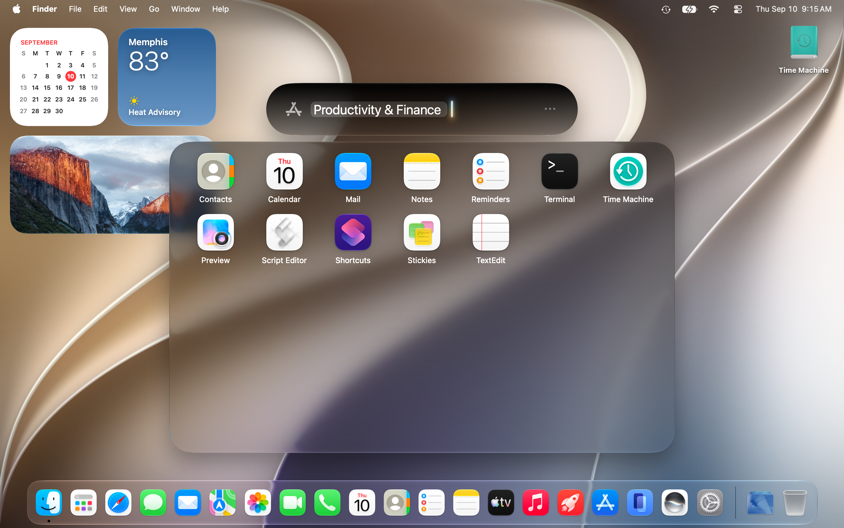The image size is (844, 528).
Task: Open the Time Machine volume on desktop
Action: click(x=804, y=50)
